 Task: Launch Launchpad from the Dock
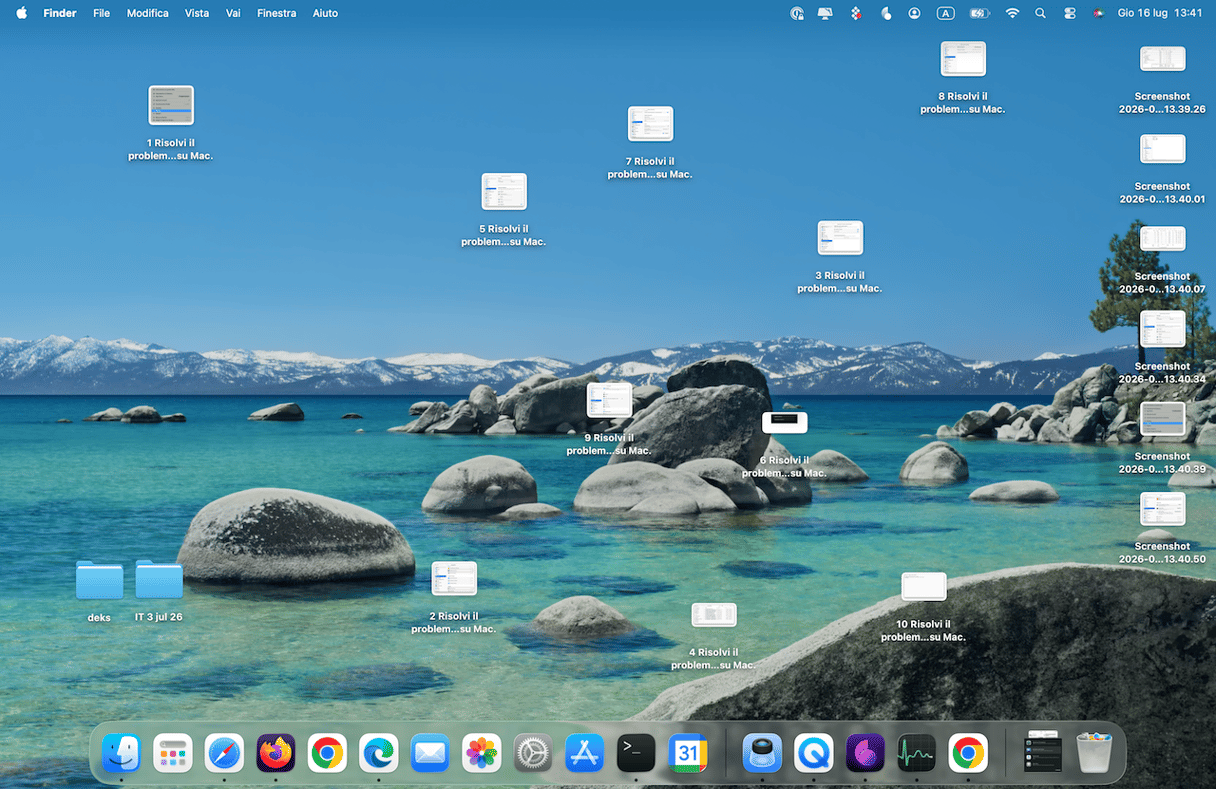[173, 753]
